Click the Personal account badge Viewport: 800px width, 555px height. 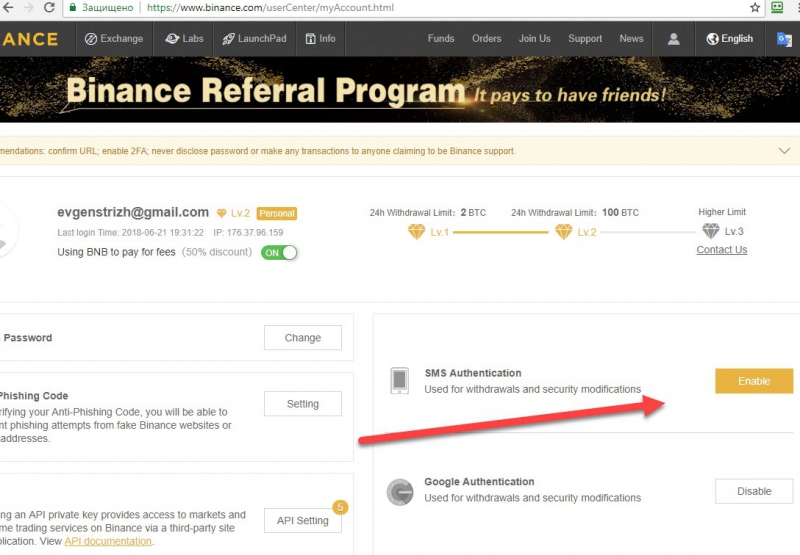pos(277,214)
